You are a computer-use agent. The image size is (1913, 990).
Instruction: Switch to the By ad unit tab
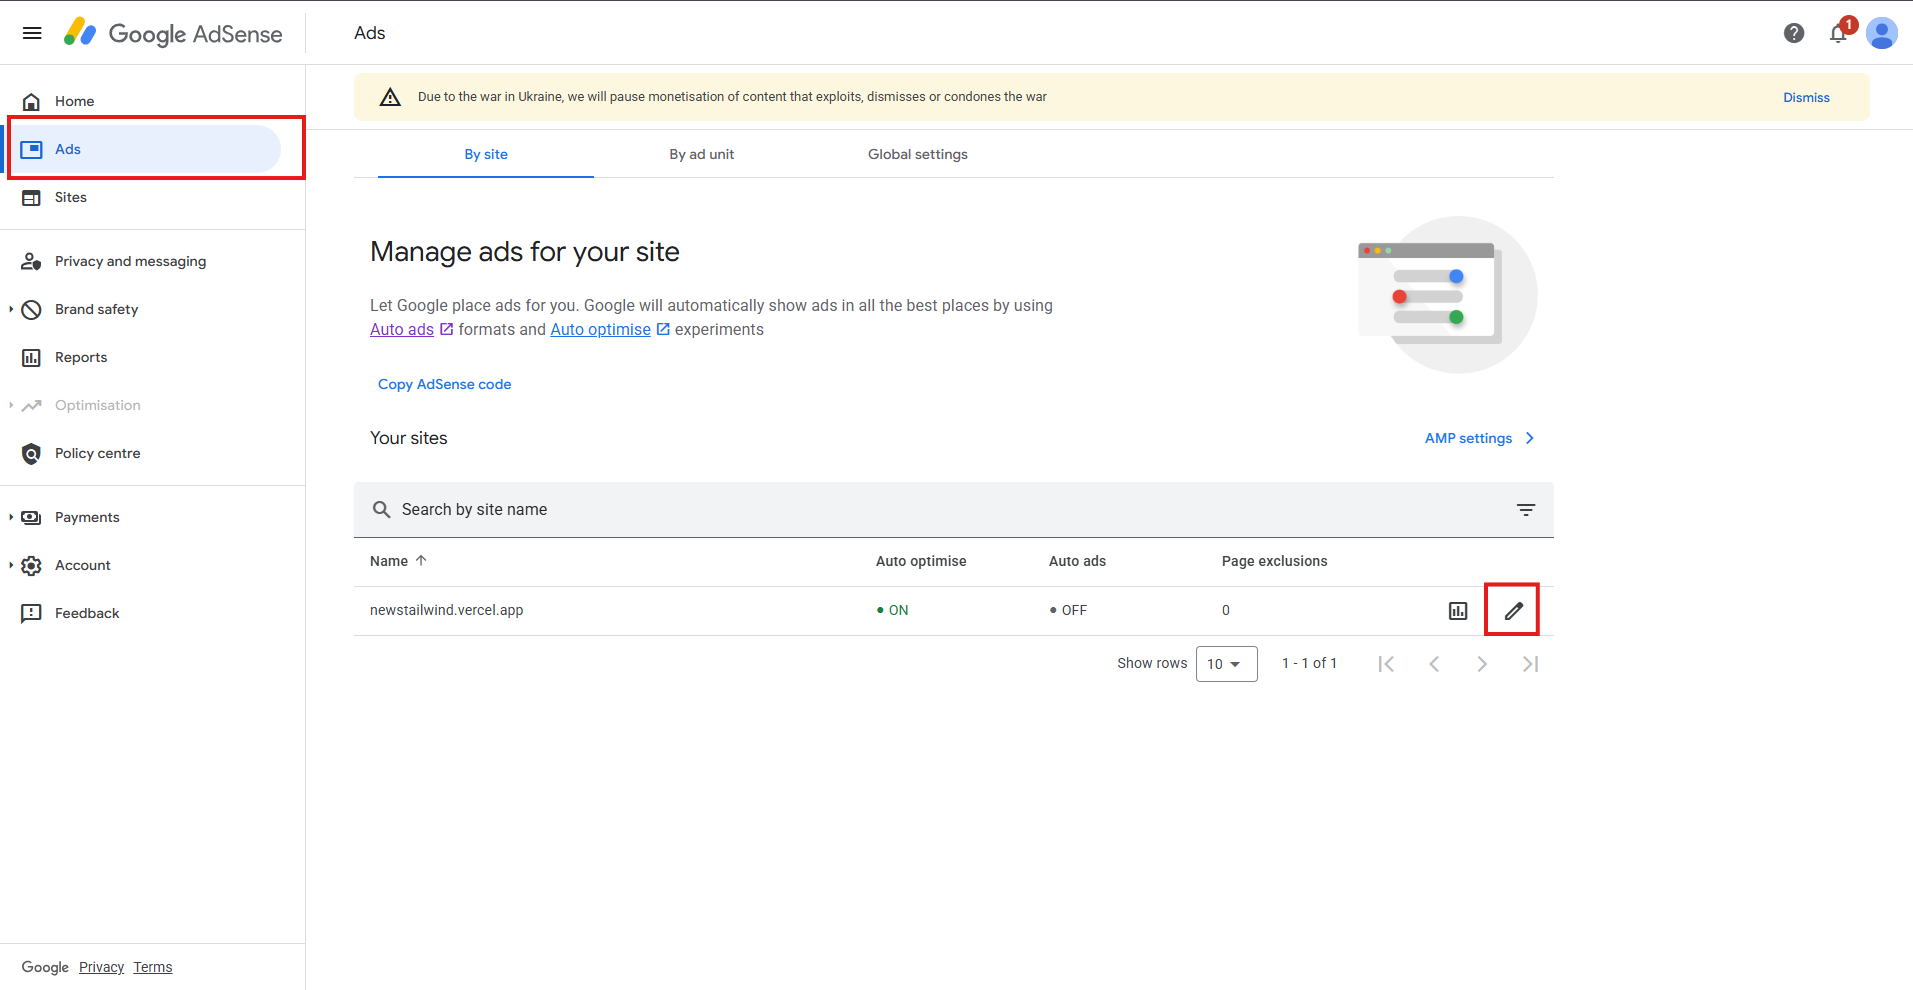tap(701, 154)
